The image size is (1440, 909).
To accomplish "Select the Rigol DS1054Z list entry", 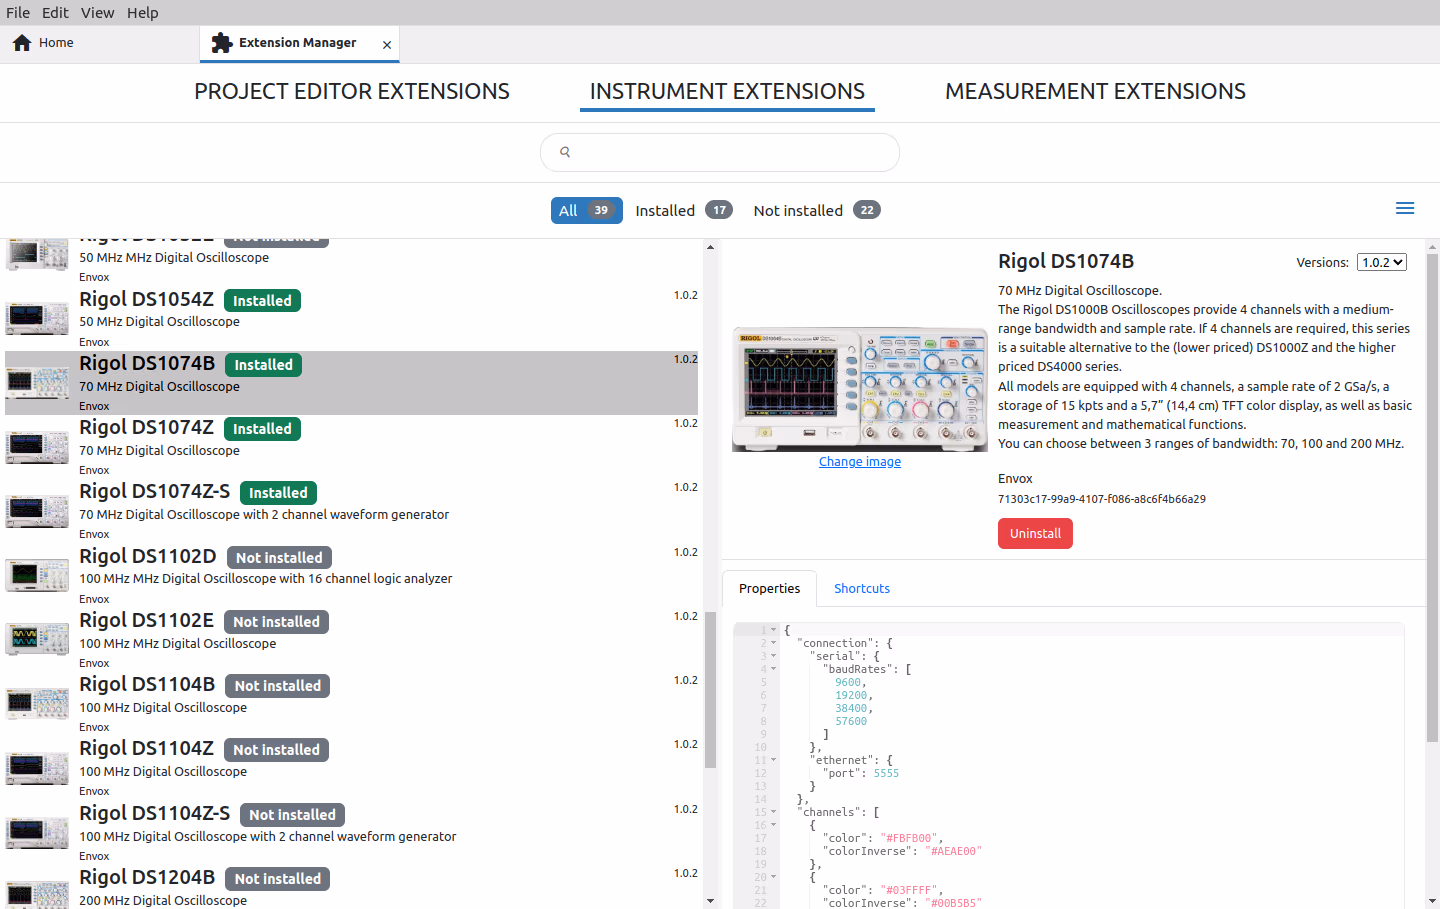I will [351, 319].
